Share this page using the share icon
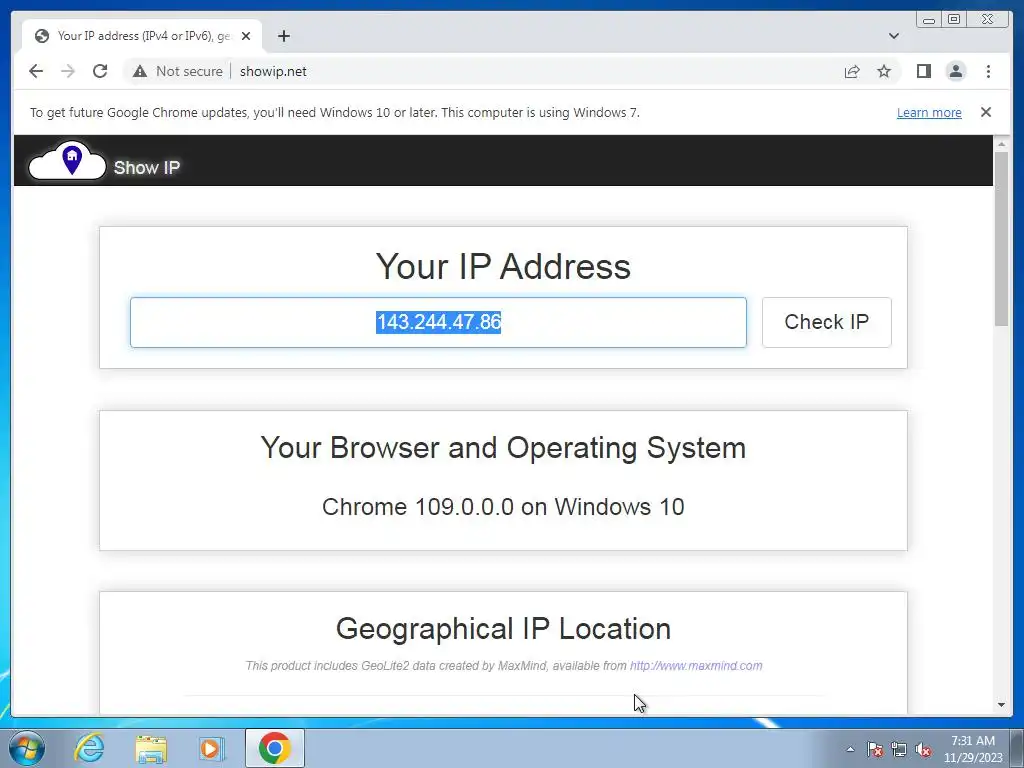Image resolution: width=1024 pixels, height=768 pixels. (852, 71)
